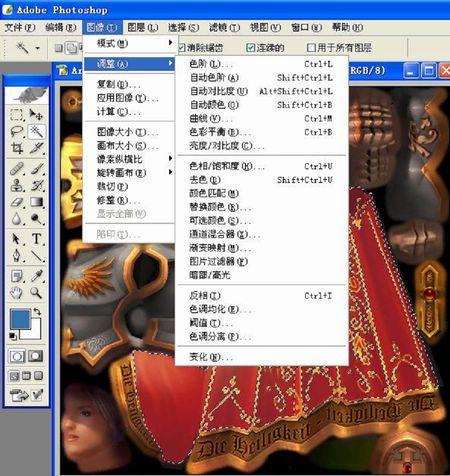This screenshot has height=476, width=450.
Task: Click New Selection mode in options bar
Action: coord(59,48)
